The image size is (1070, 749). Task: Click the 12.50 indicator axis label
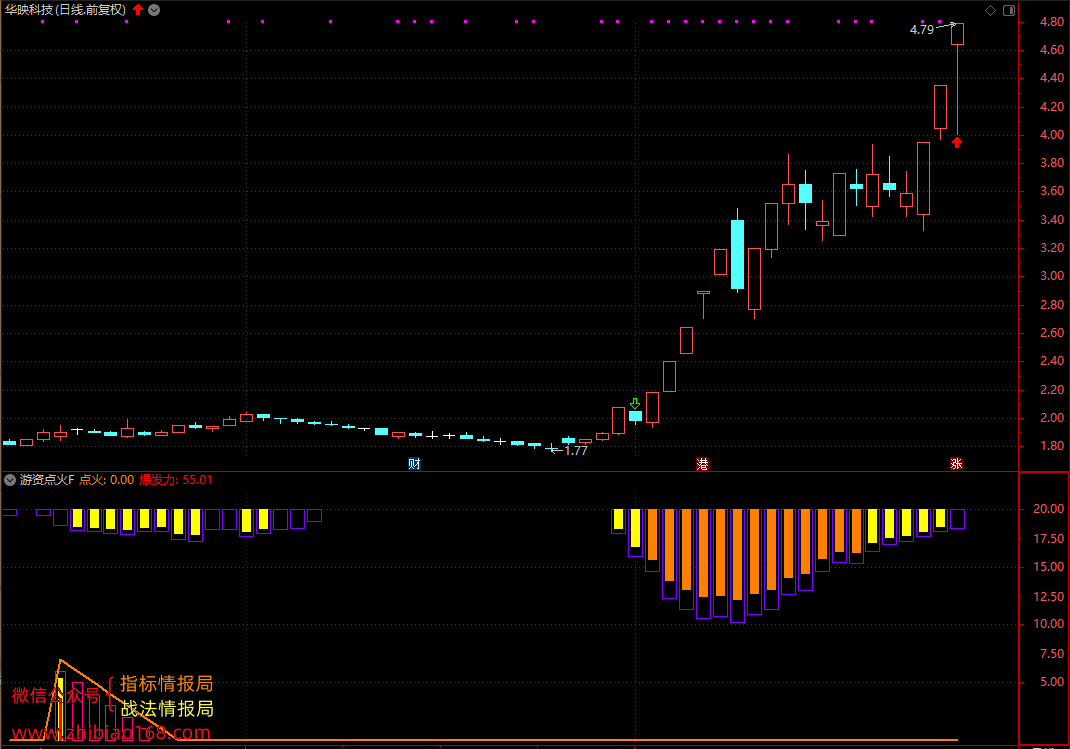click(1048, 596)
